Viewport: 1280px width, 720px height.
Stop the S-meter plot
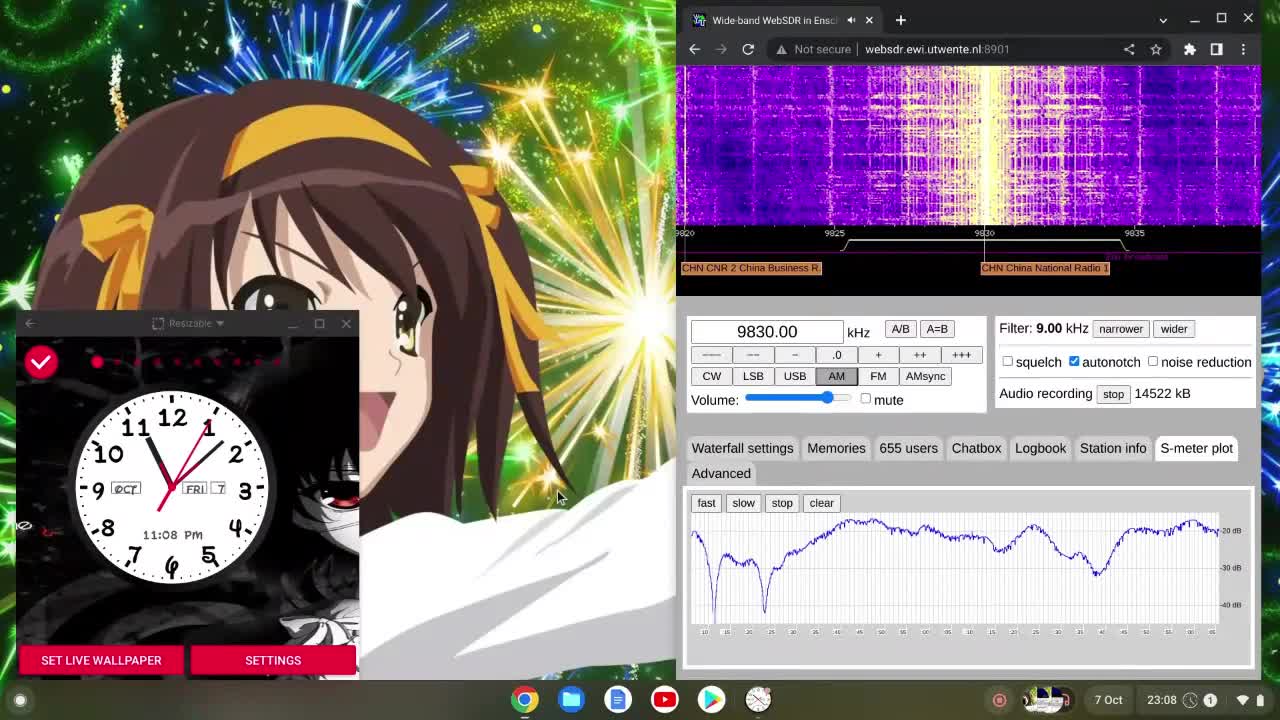coord(782,503)
